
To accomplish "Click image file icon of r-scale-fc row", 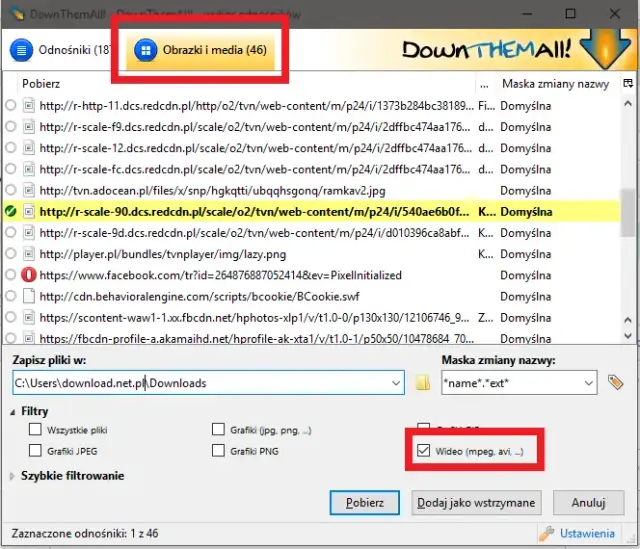I will (29, 169).
